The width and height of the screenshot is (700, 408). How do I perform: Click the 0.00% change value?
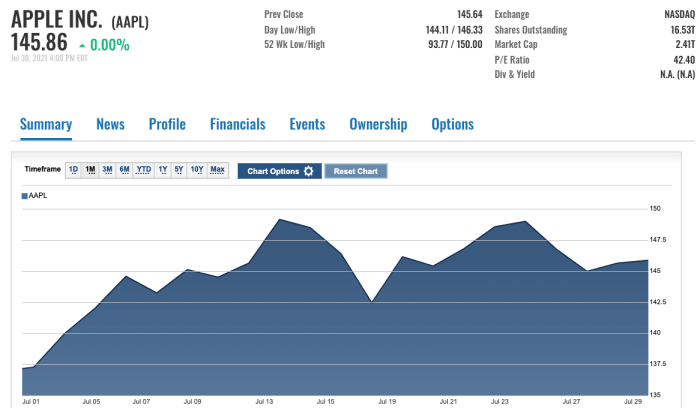click(110, 45)
